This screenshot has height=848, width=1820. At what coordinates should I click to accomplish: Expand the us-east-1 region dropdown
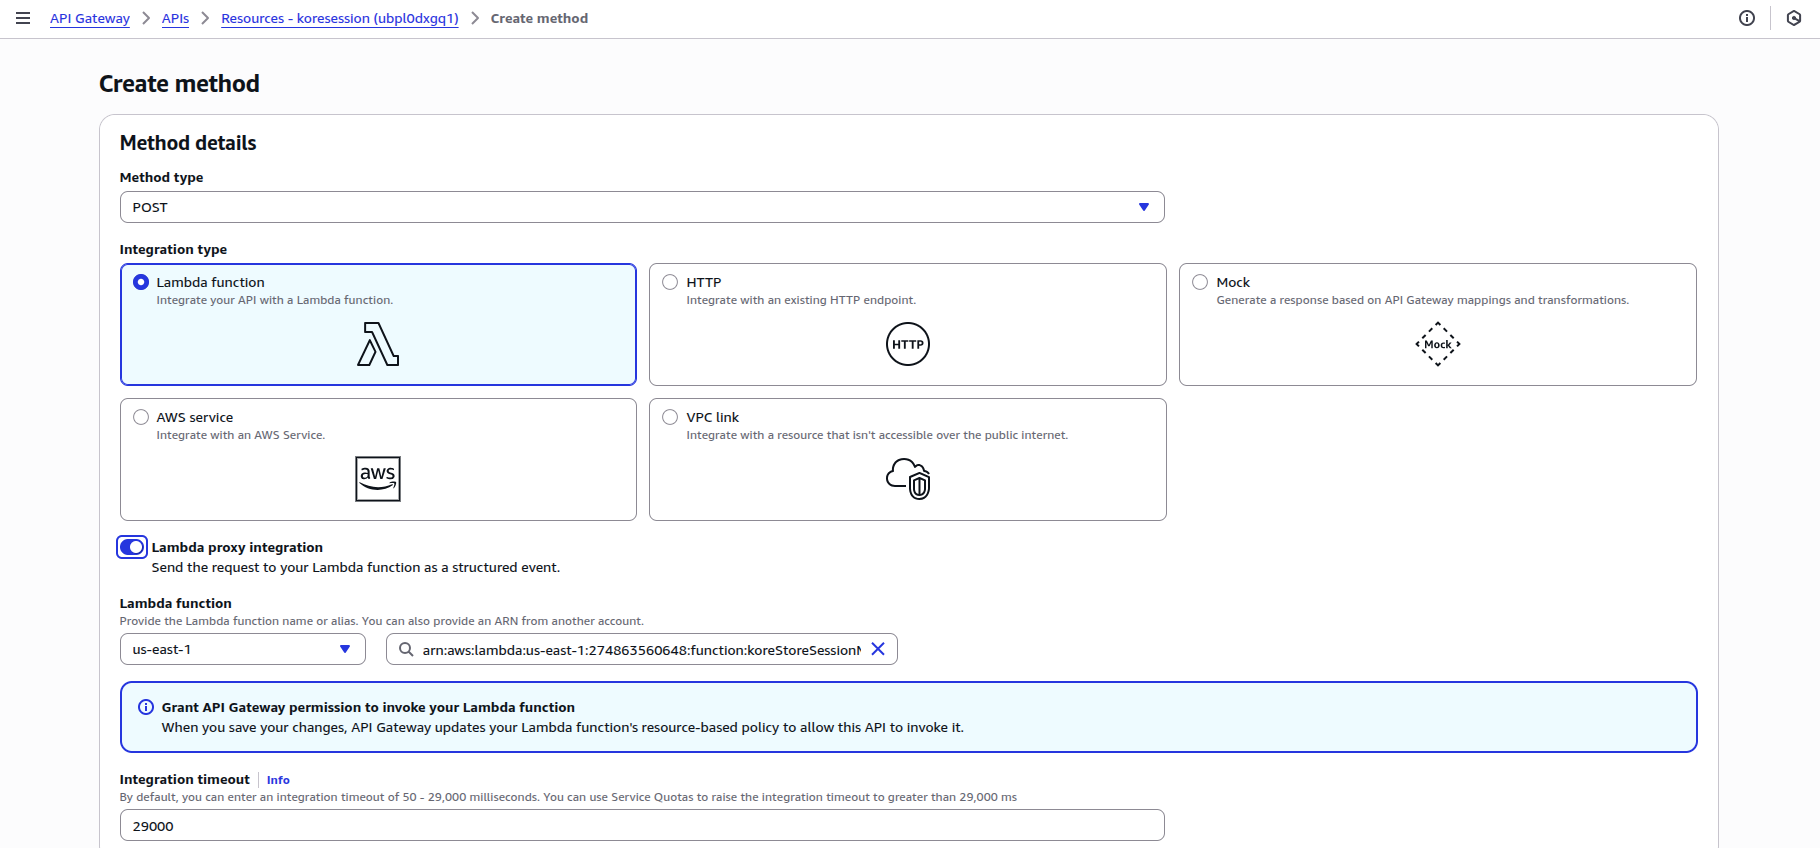tap(243, 649)
